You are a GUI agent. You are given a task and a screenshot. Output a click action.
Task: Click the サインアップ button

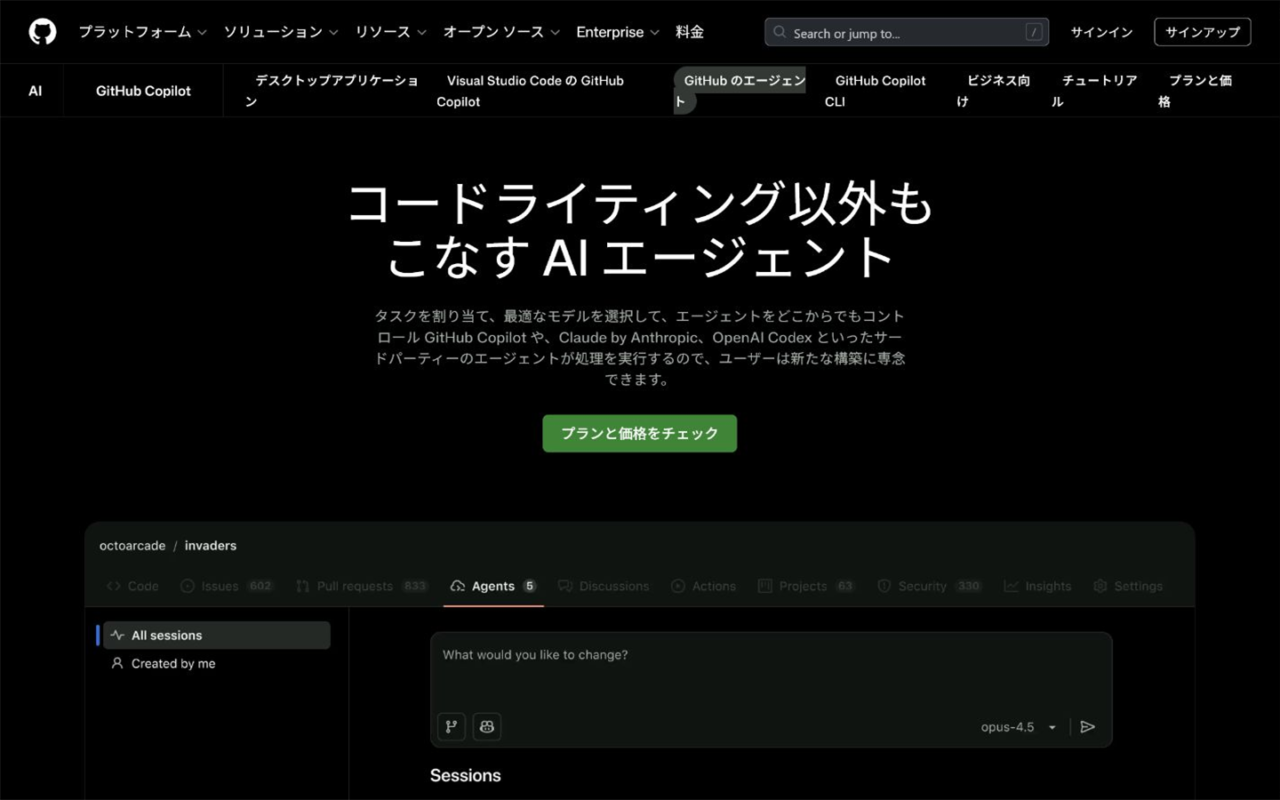[x=1202, y=32]
